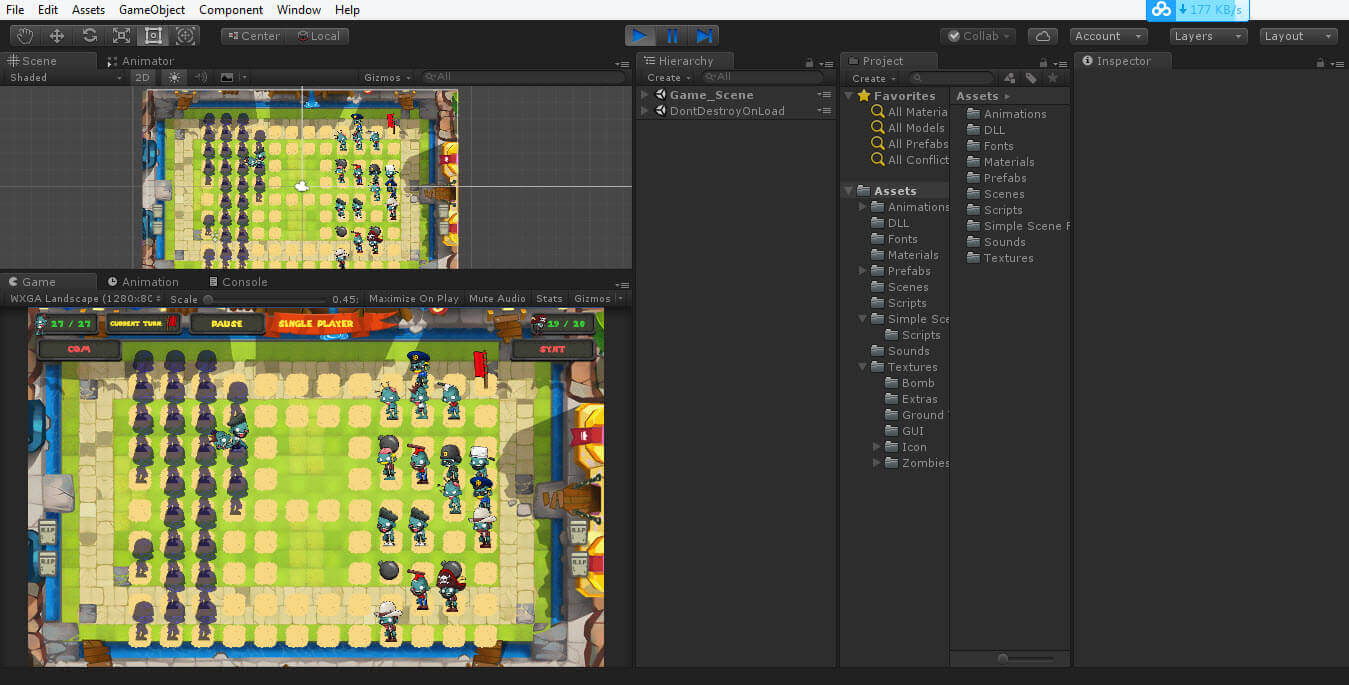Toggle scene audio speaker icon

(200, 77)
